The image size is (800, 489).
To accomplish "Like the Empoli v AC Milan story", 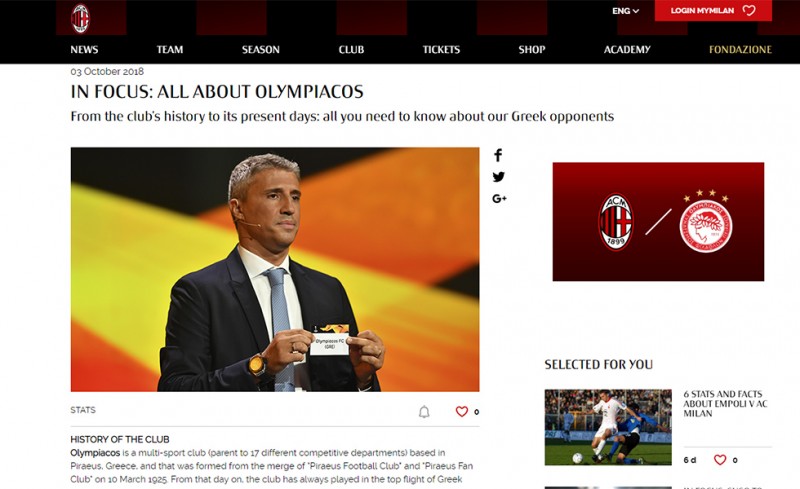I will 720,460.
